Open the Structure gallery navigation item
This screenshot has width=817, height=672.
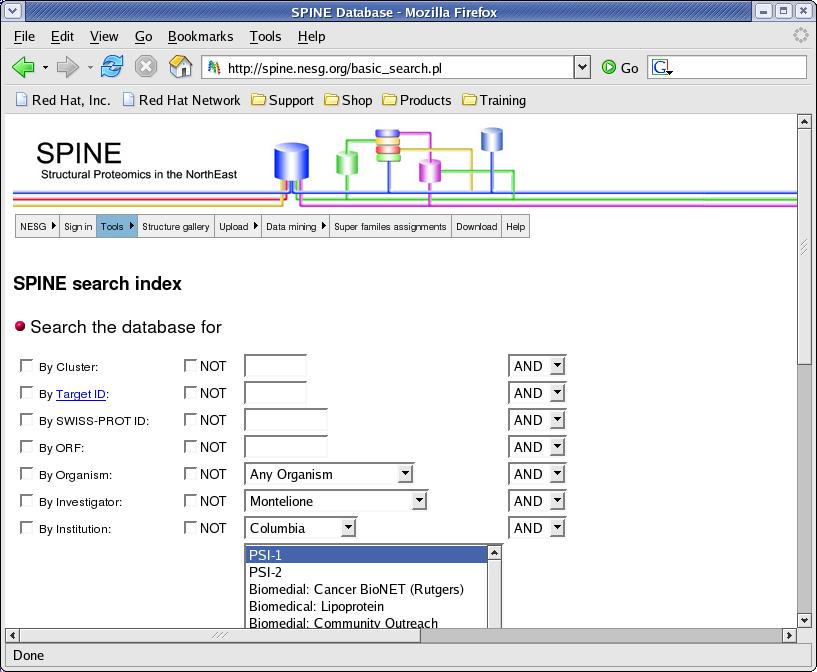(176, 227)
